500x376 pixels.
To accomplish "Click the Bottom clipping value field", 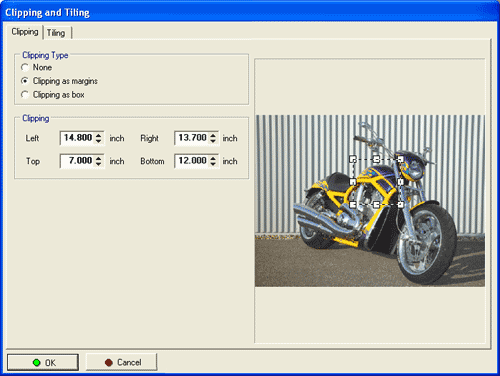I will [x=192, y=161].
